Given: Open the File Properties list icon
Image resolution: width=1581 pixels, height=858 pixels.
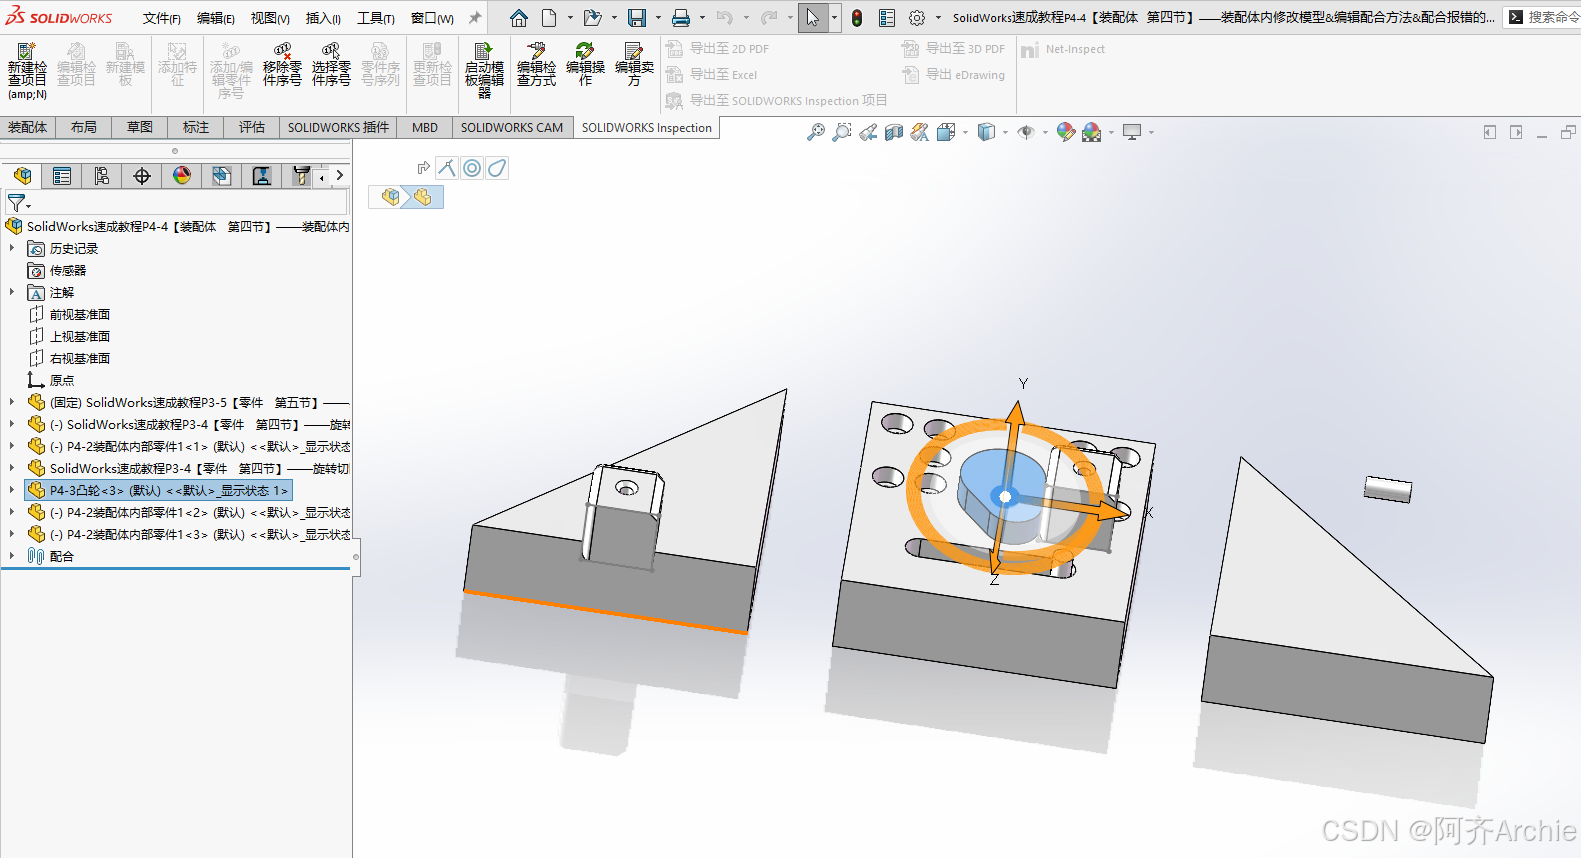Looking at the screenshot, I should (x=887, y=18).
